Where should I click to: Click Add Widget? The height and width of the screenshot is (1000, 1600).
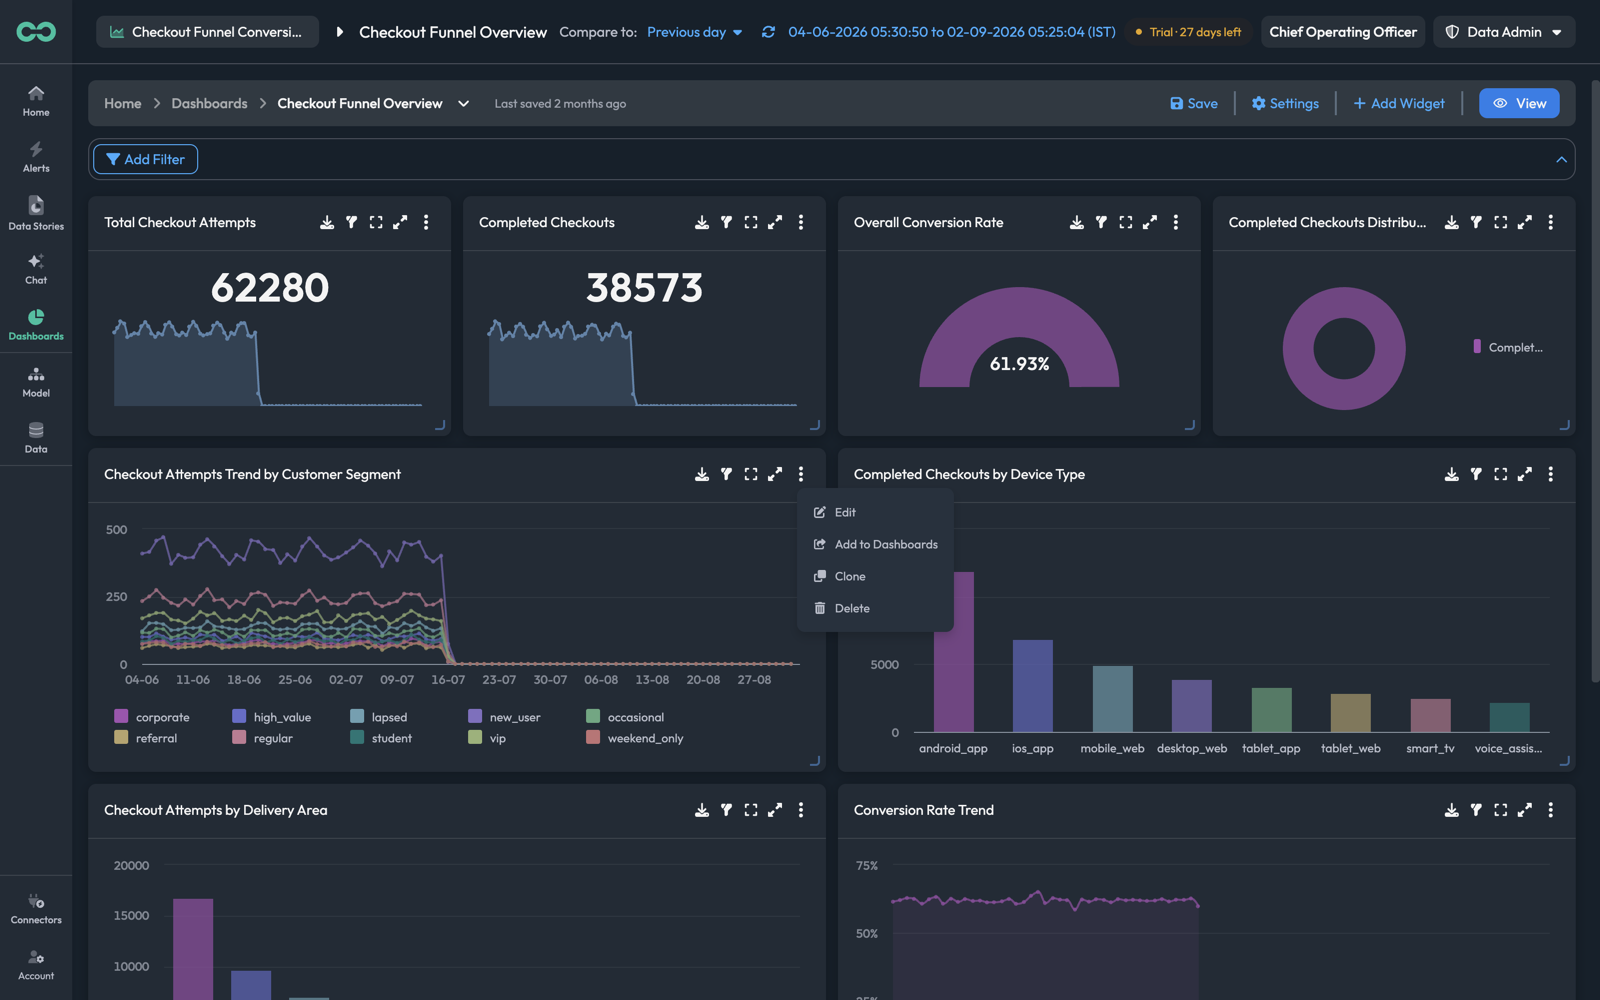click(1399, 104)
